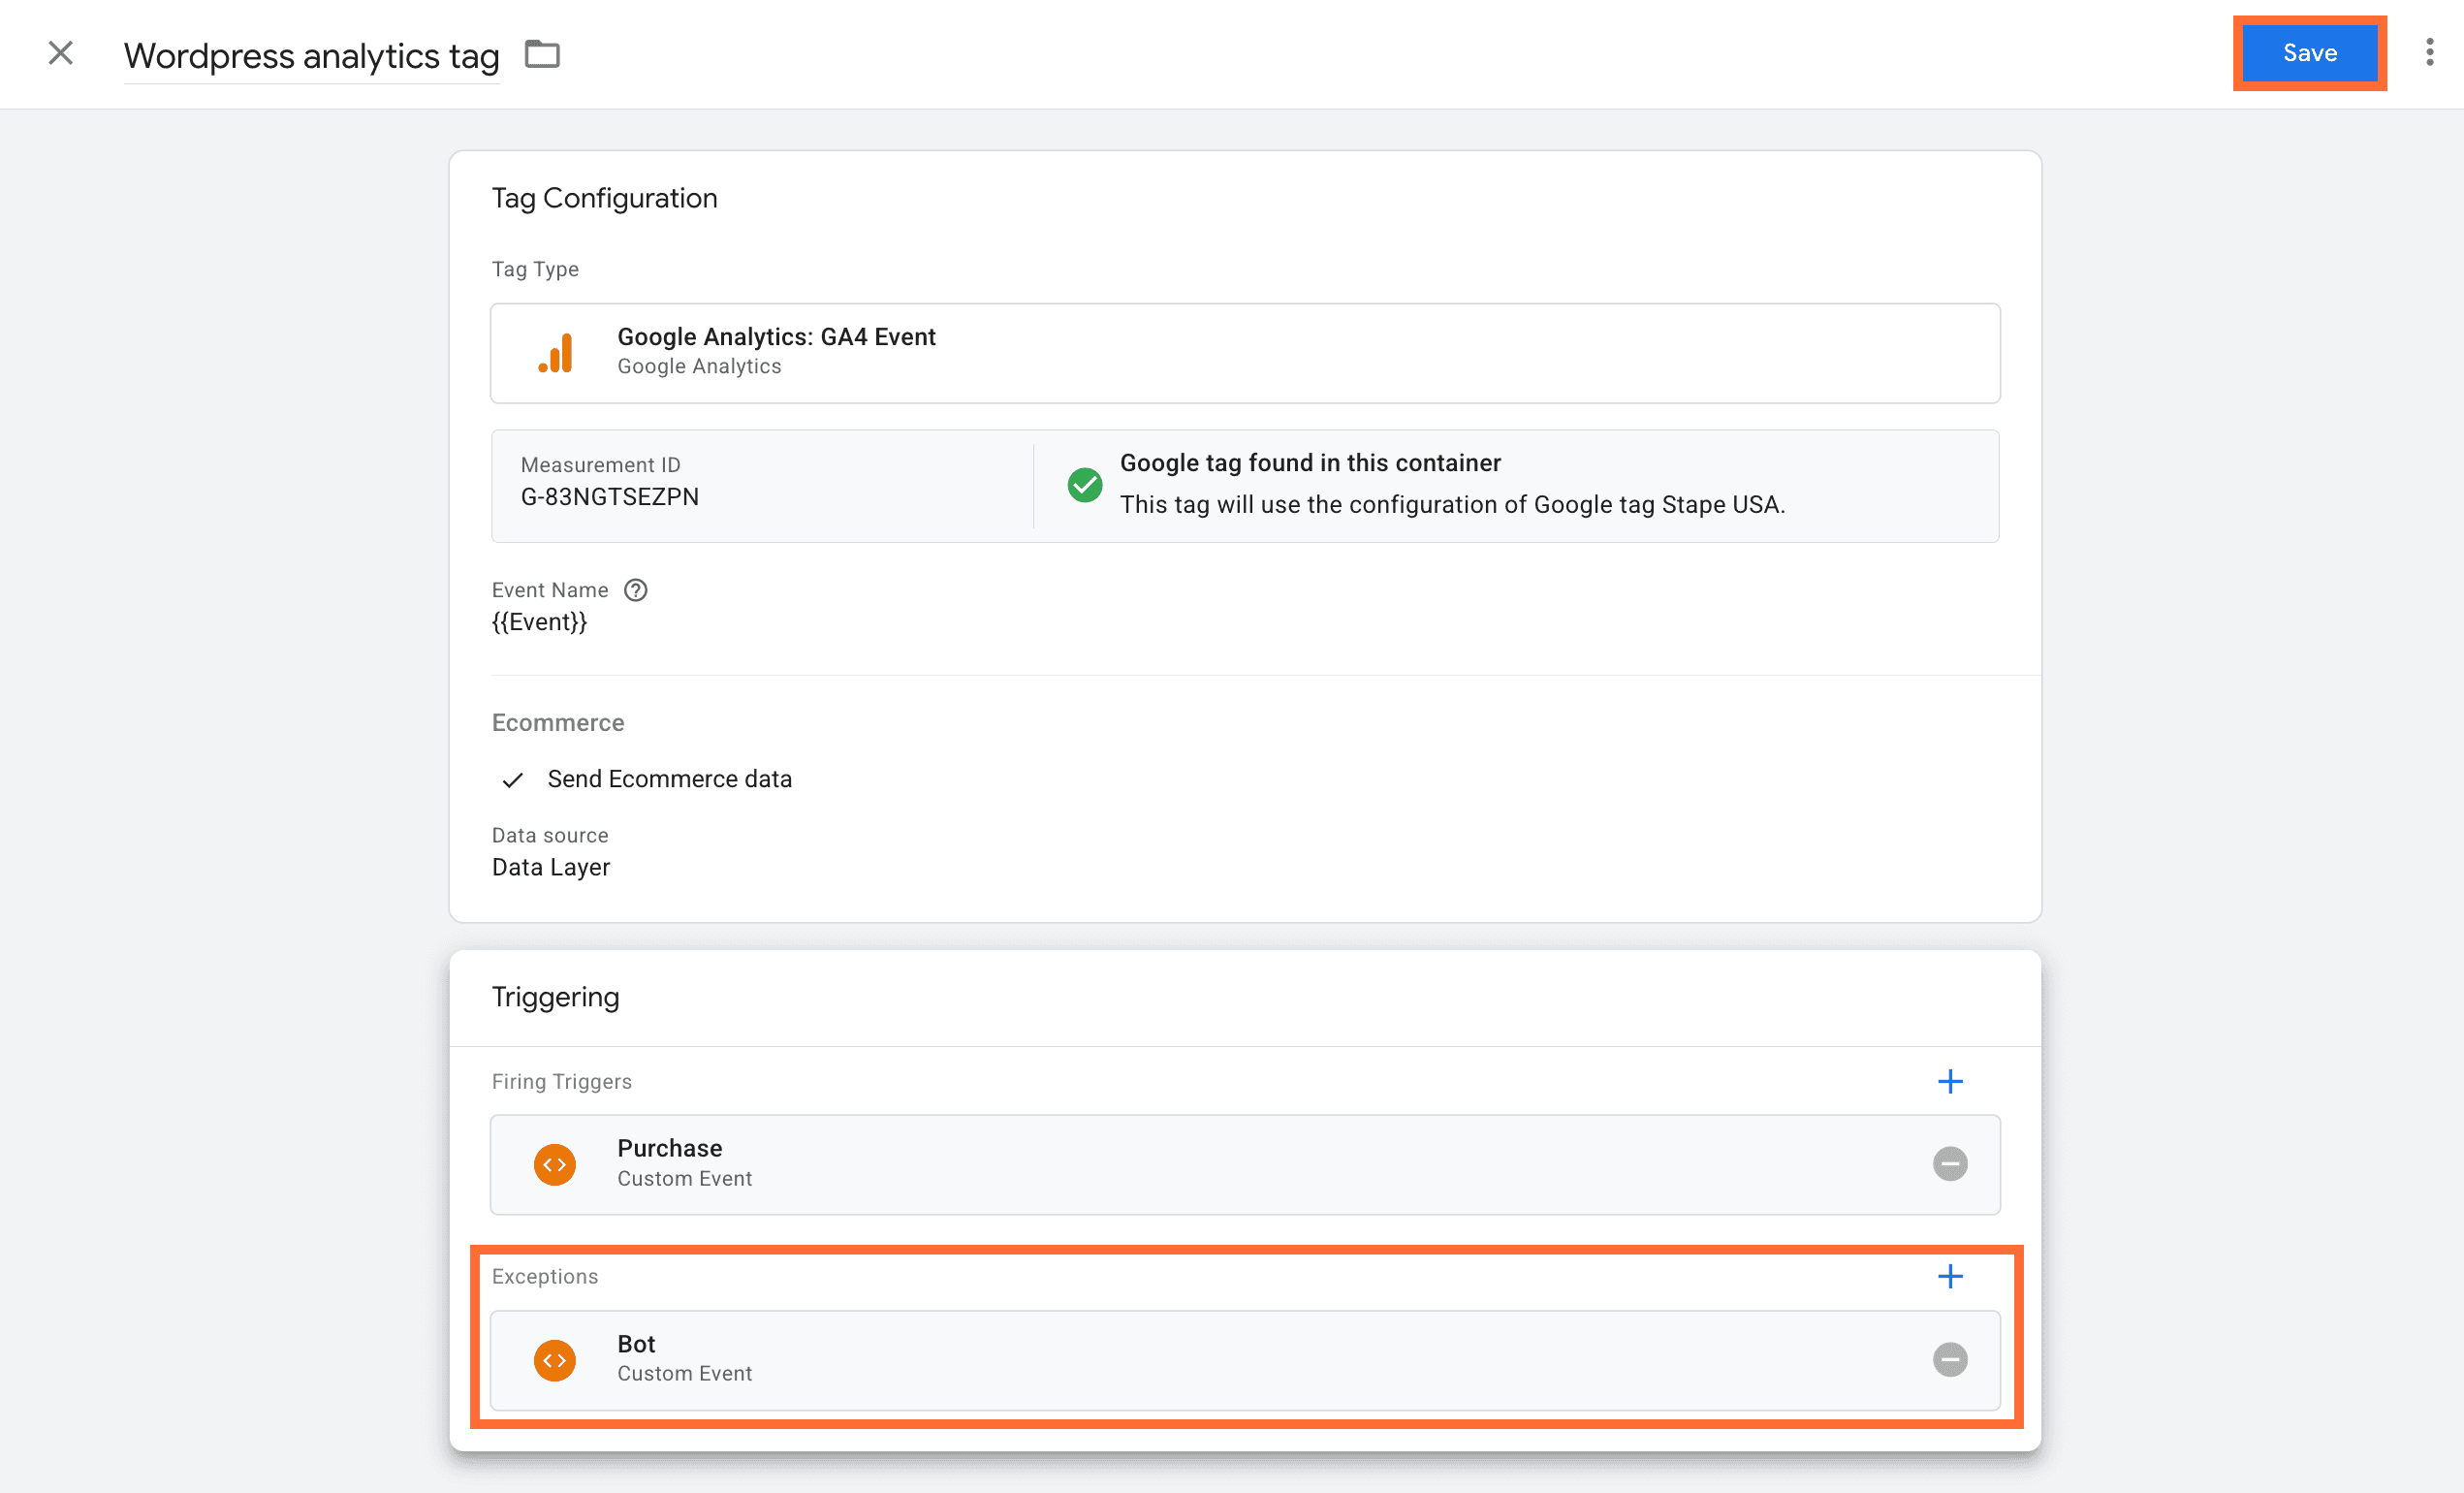
Task: Select the GA4 Event tag type box
Action: coord(1244,353)
